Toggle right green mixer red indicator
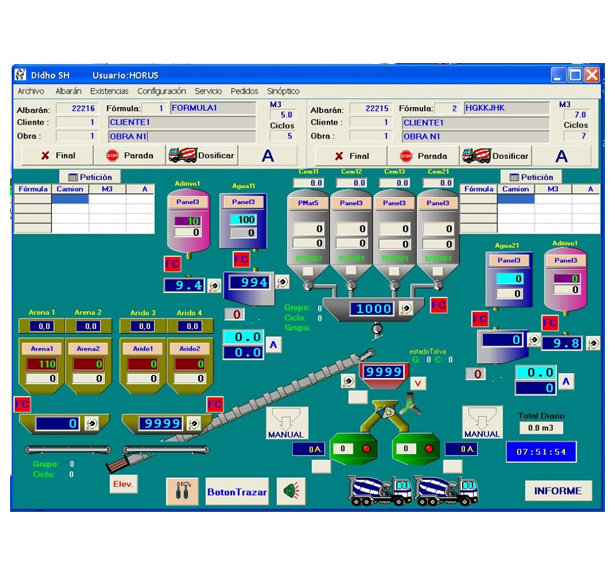This screenshot has width=615, height=574. (x=429, y=448)
